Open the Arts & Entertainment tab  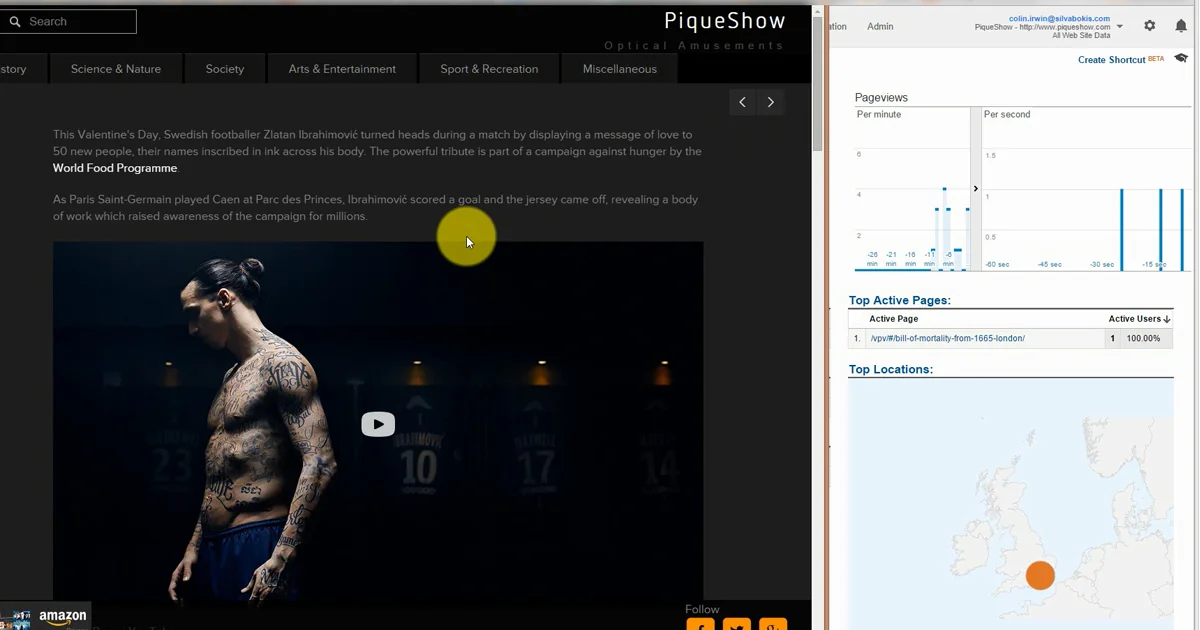[342, 69]
